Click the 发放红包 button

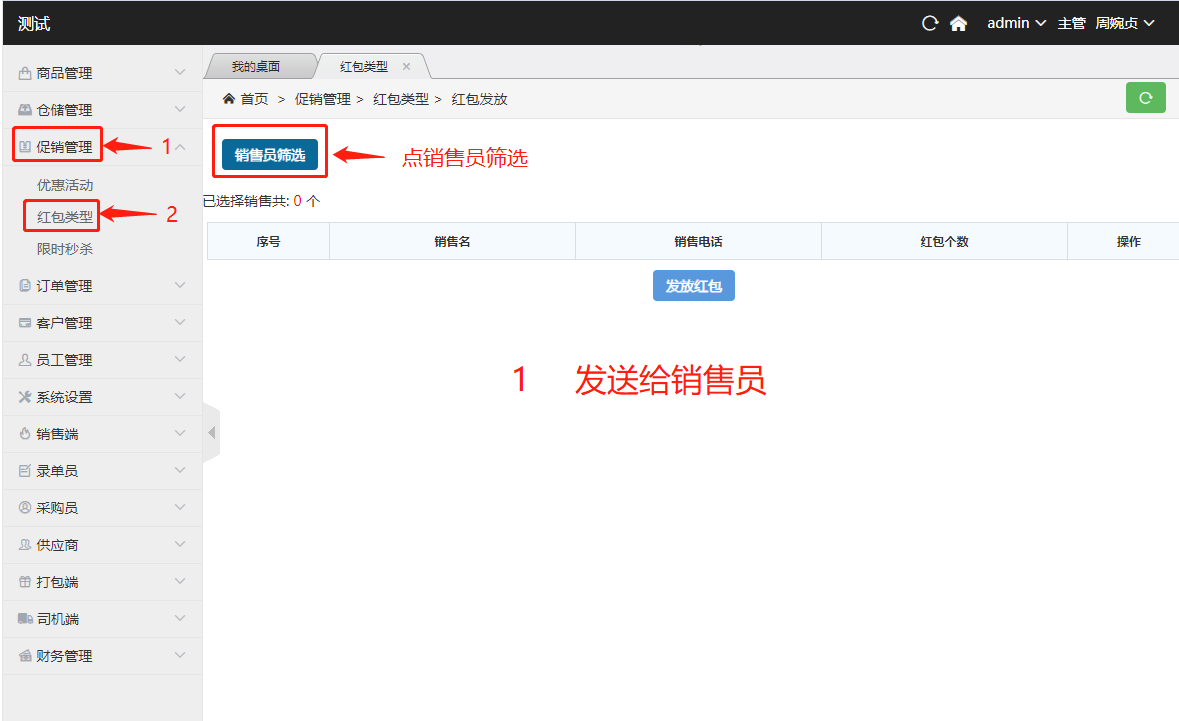tap(694, 286)
